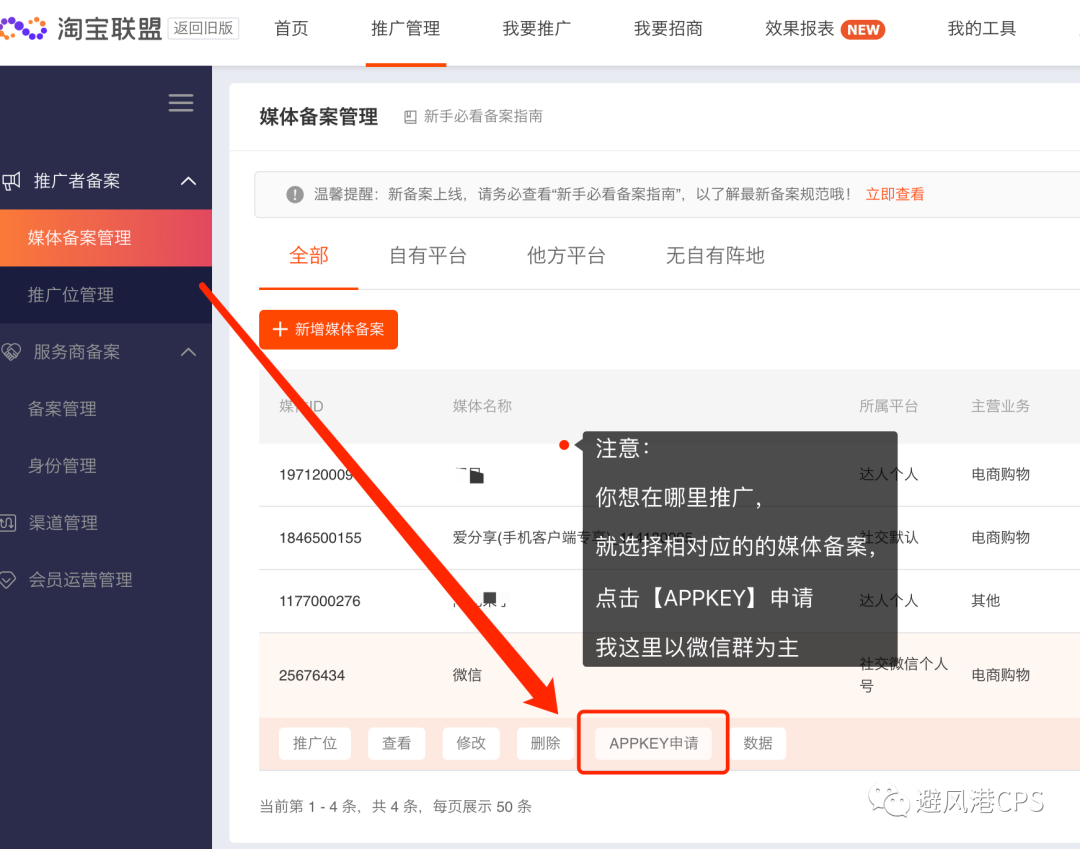Click the NEW badge beside 效果报表
This screenshot has height=849, width=1080.
[863, 30]
